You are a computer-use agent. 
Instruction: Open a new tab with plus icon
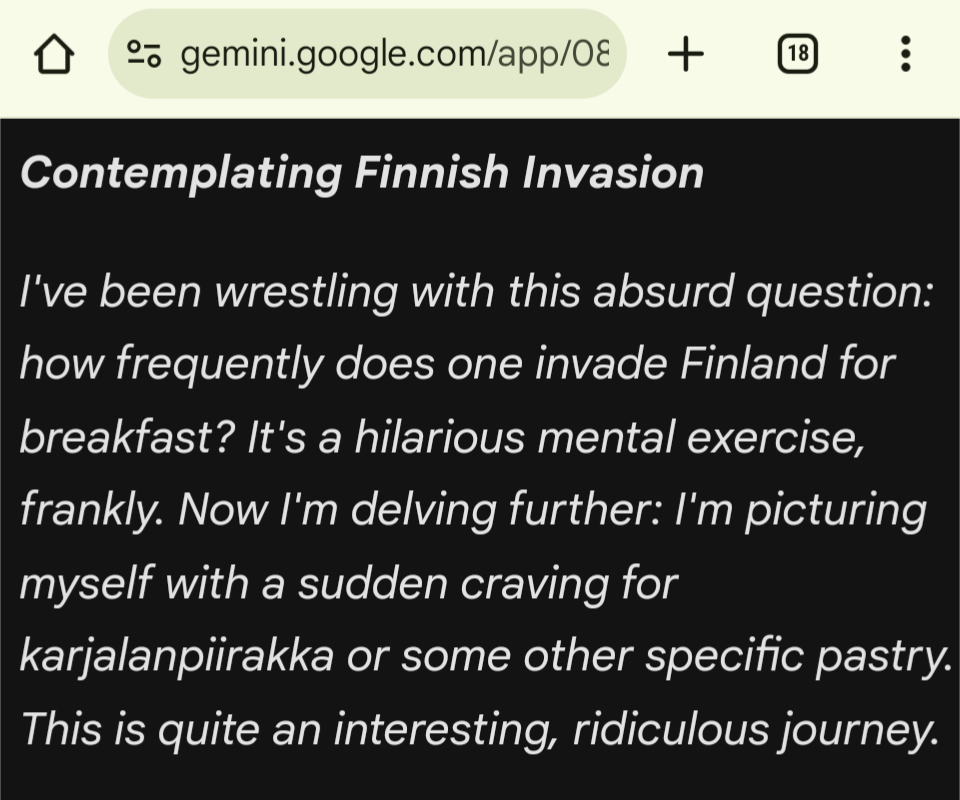[x=685, y=54]
